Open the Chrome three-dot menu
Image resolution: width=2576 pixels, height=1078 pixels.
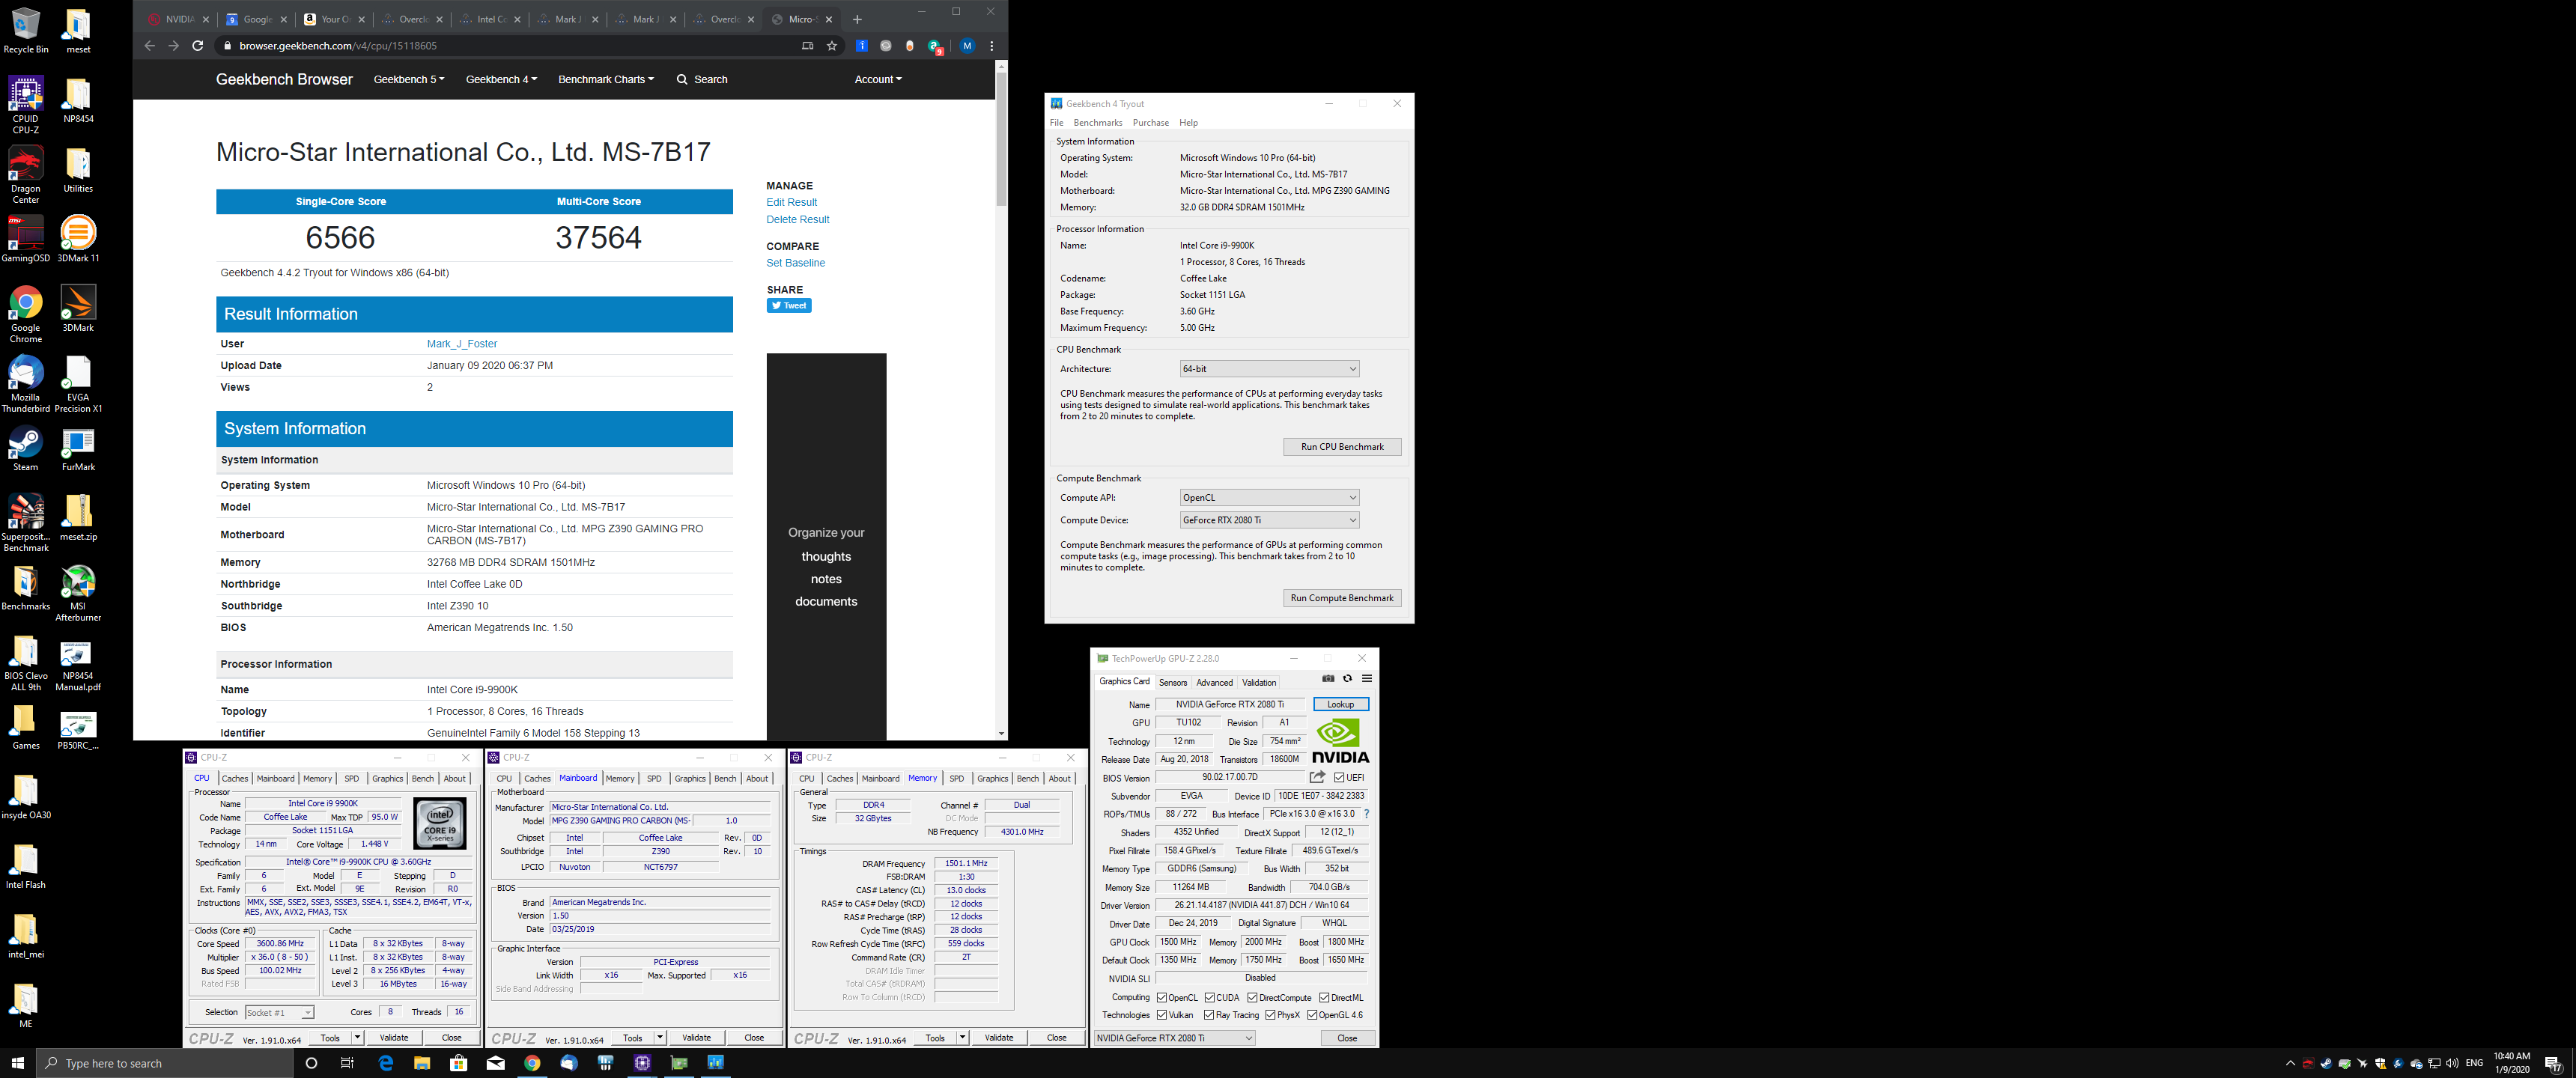coord(991,46)
